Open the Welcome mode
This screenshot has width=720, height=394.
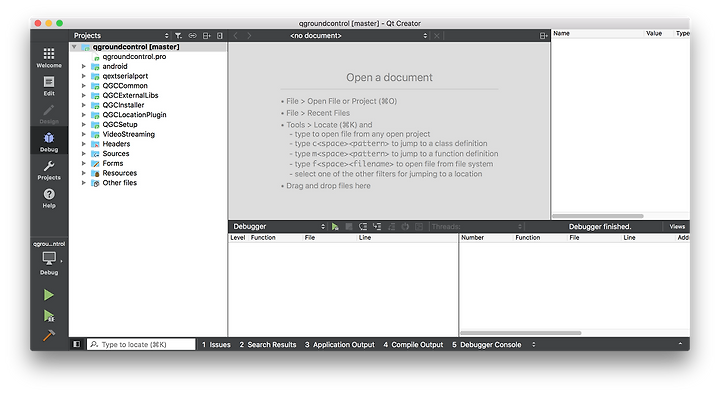point(49,57)
